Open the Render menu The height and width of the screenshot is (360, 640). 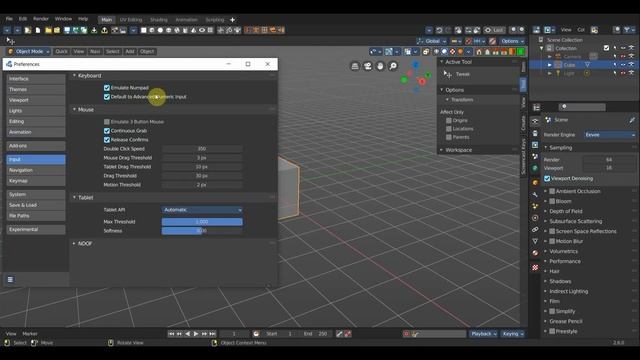(41, 19)
